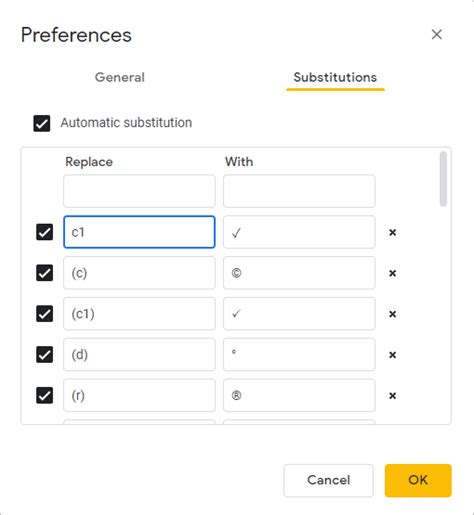The height and width of the screenshot is (515, 474).
Task: Focus the empty Replace input field
Action: (139, 191)
